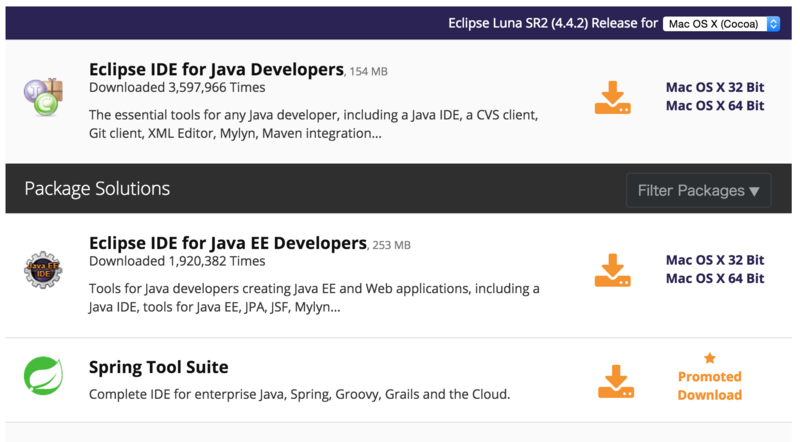Download Java Developers Mac OS X 32 Bit

[x=715, y=87]
